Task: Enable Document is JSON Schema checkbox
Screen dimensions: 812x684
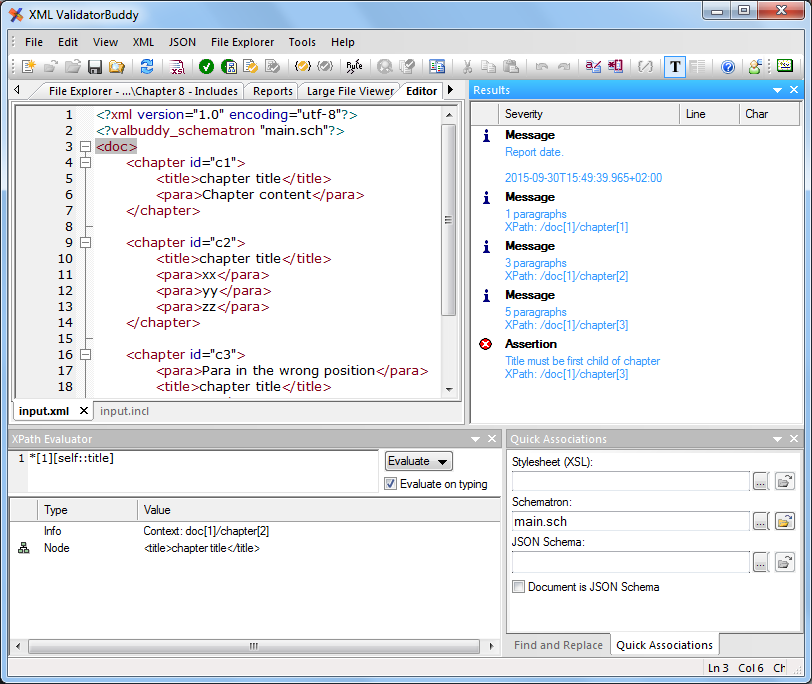Action: tap(518, 587)
